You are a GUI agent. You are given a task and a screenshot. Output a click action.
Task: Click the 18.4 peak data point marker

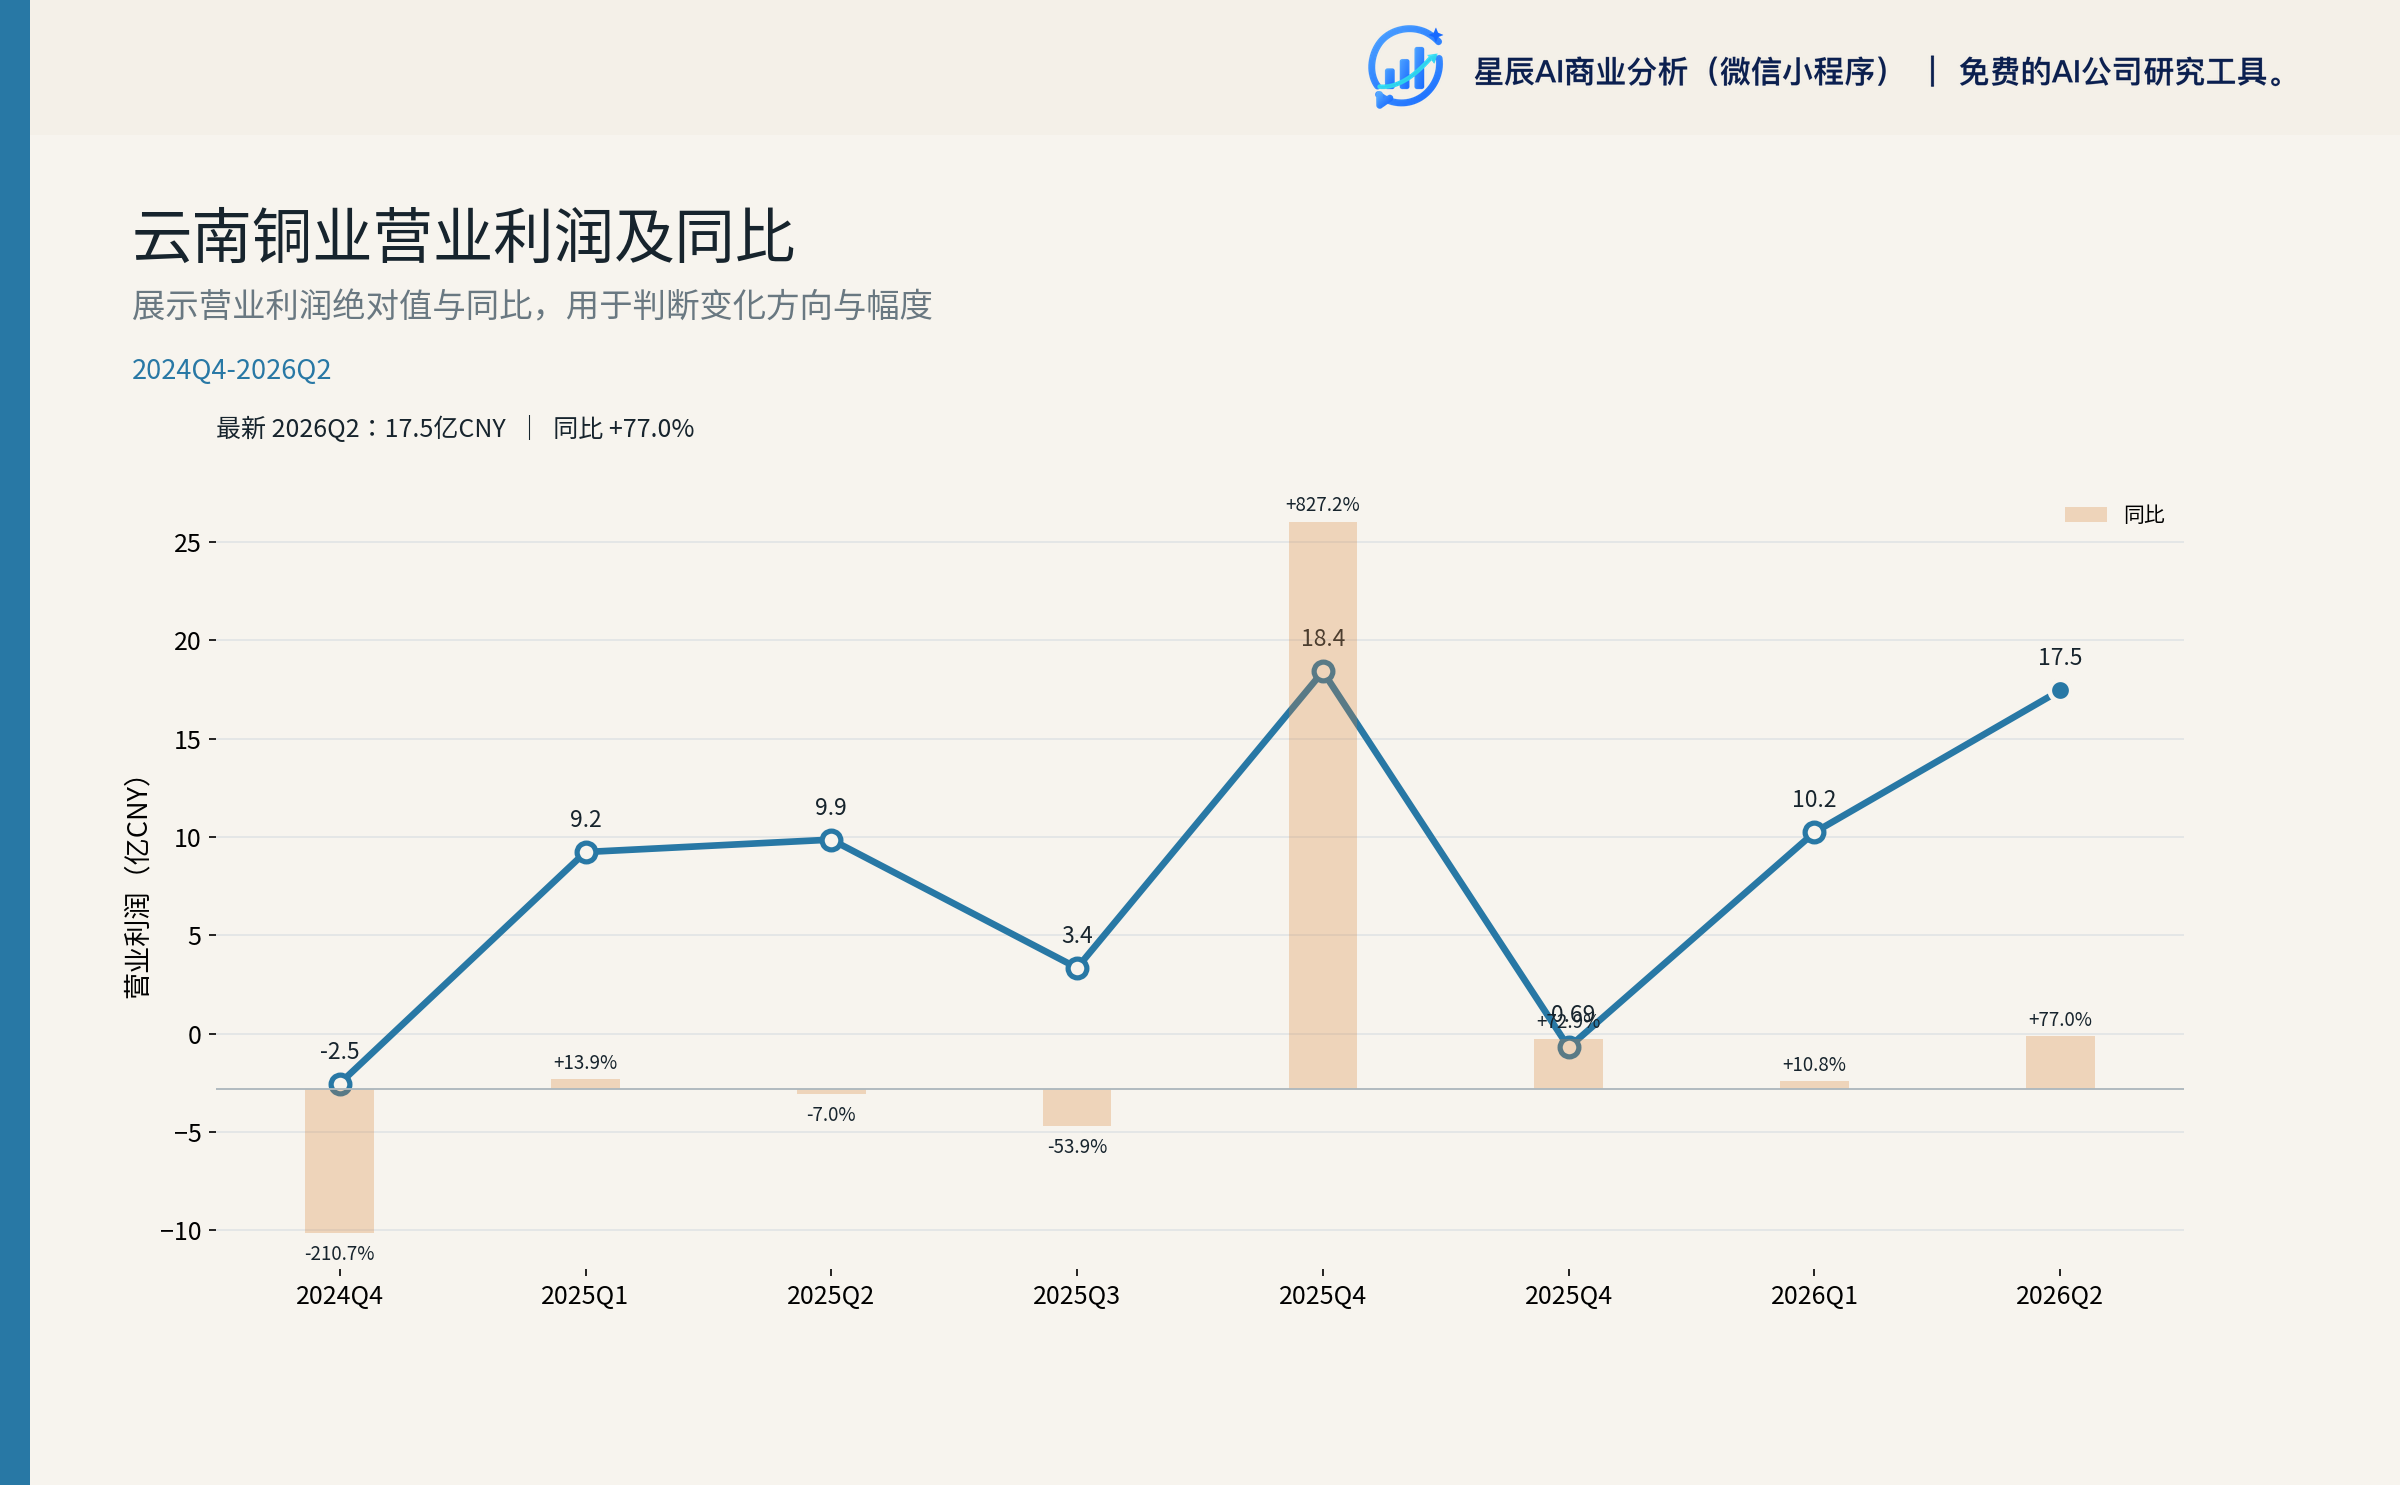(x=1323, y=671)
